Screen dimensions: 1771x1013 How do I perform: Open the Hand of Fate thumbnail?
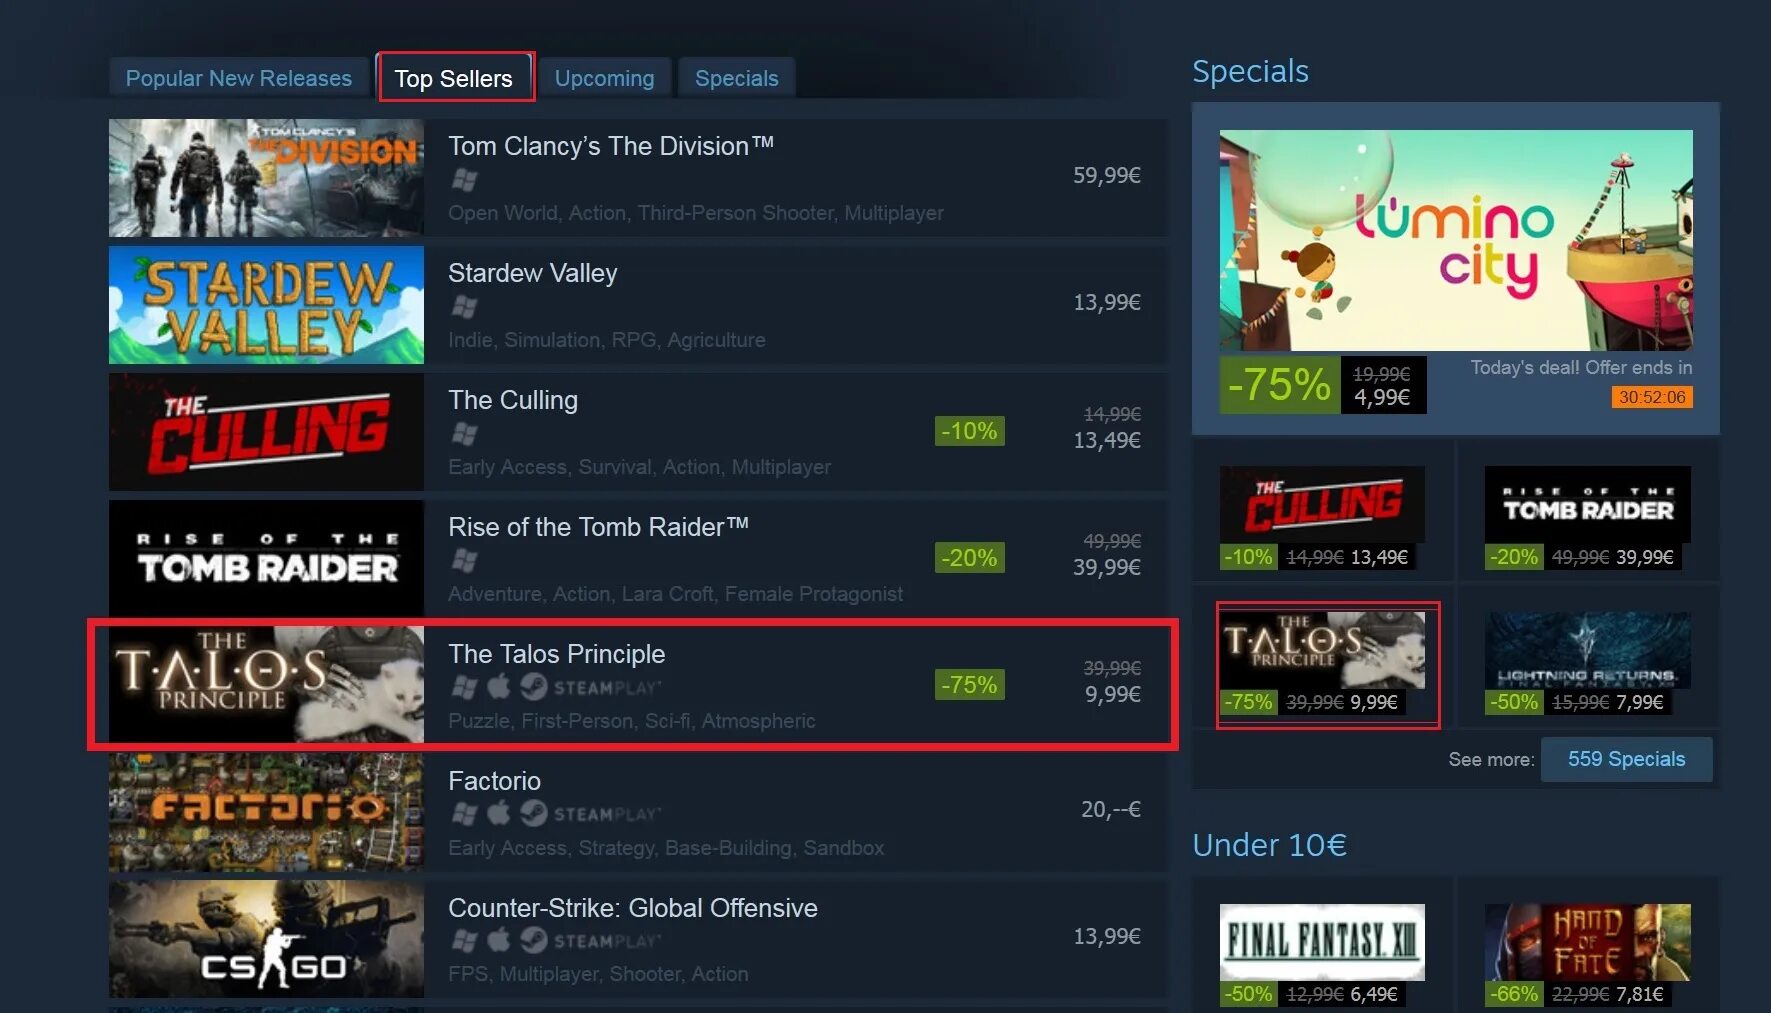(1588, 942)
